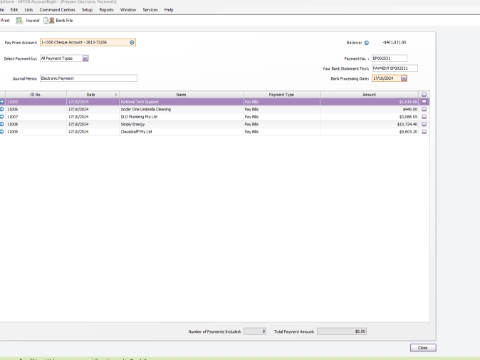Click the Payment No. field
Screen dimensions: 480x360
pyautogui.click(x=389, y=58)
